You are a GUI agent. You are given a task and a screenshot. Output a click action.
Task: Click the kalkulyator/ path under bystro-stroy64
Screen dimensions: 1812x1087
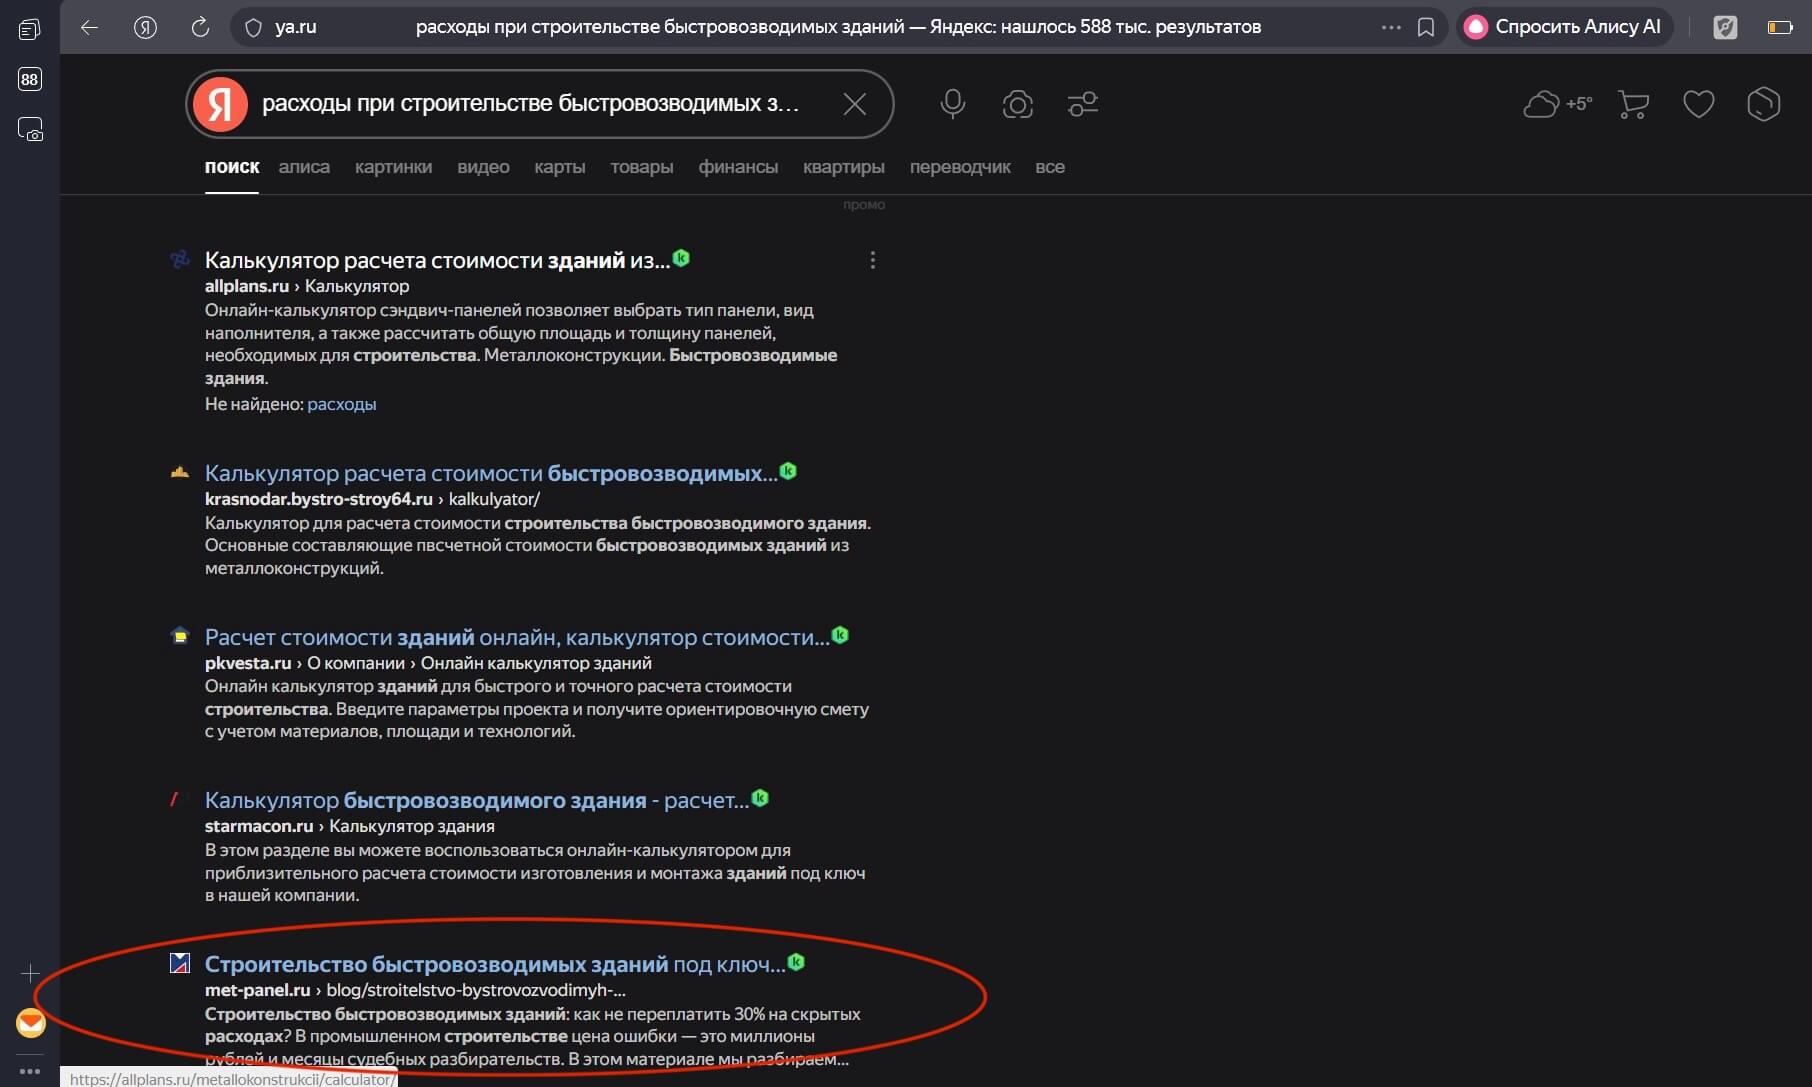click(x=494, y=499)
